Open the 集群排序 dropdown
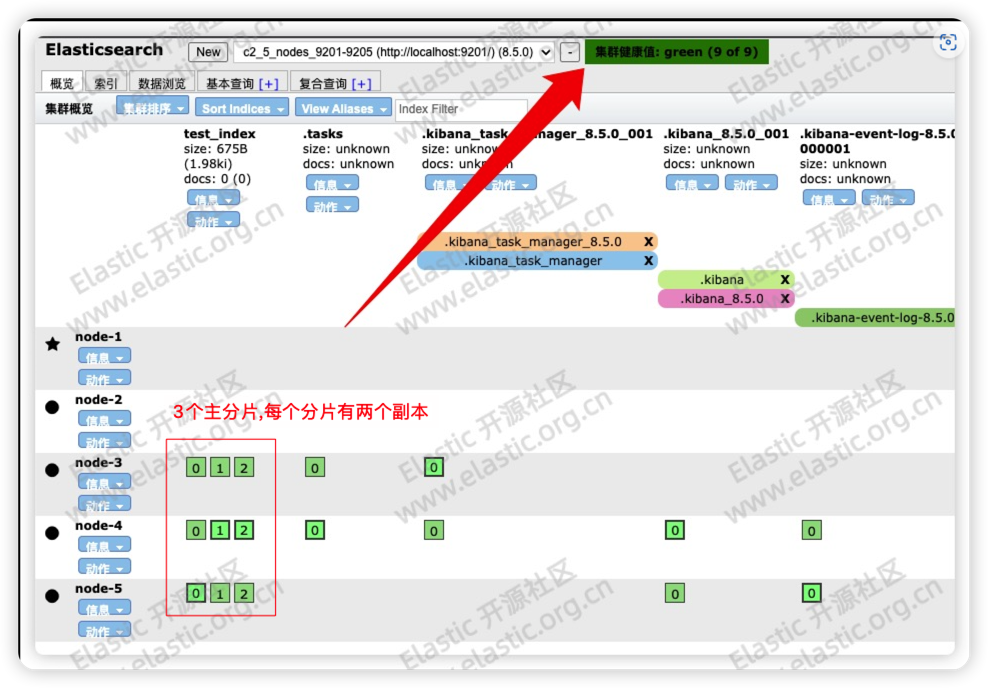The image size is (988, 688). coord(152,107)
